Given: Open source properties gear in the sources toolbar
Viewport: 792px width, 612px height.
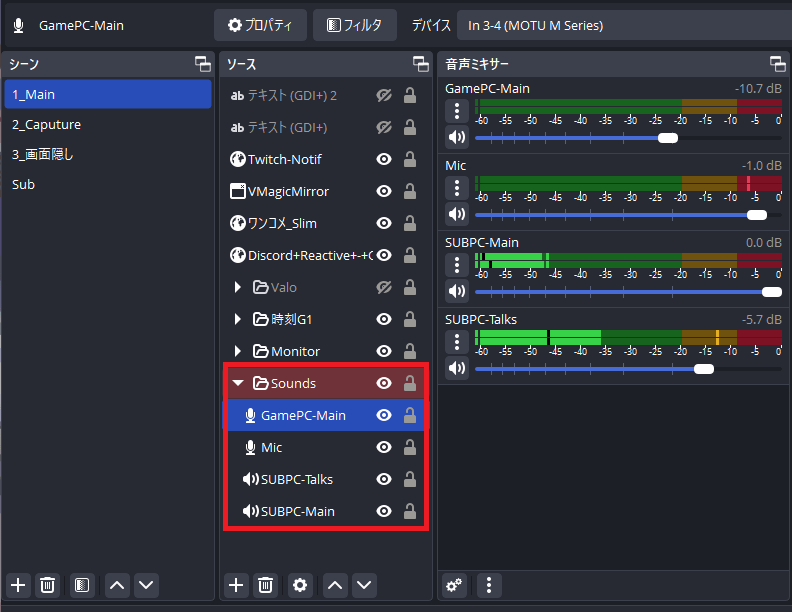Looking at the screenshot, I should (300, 585).
